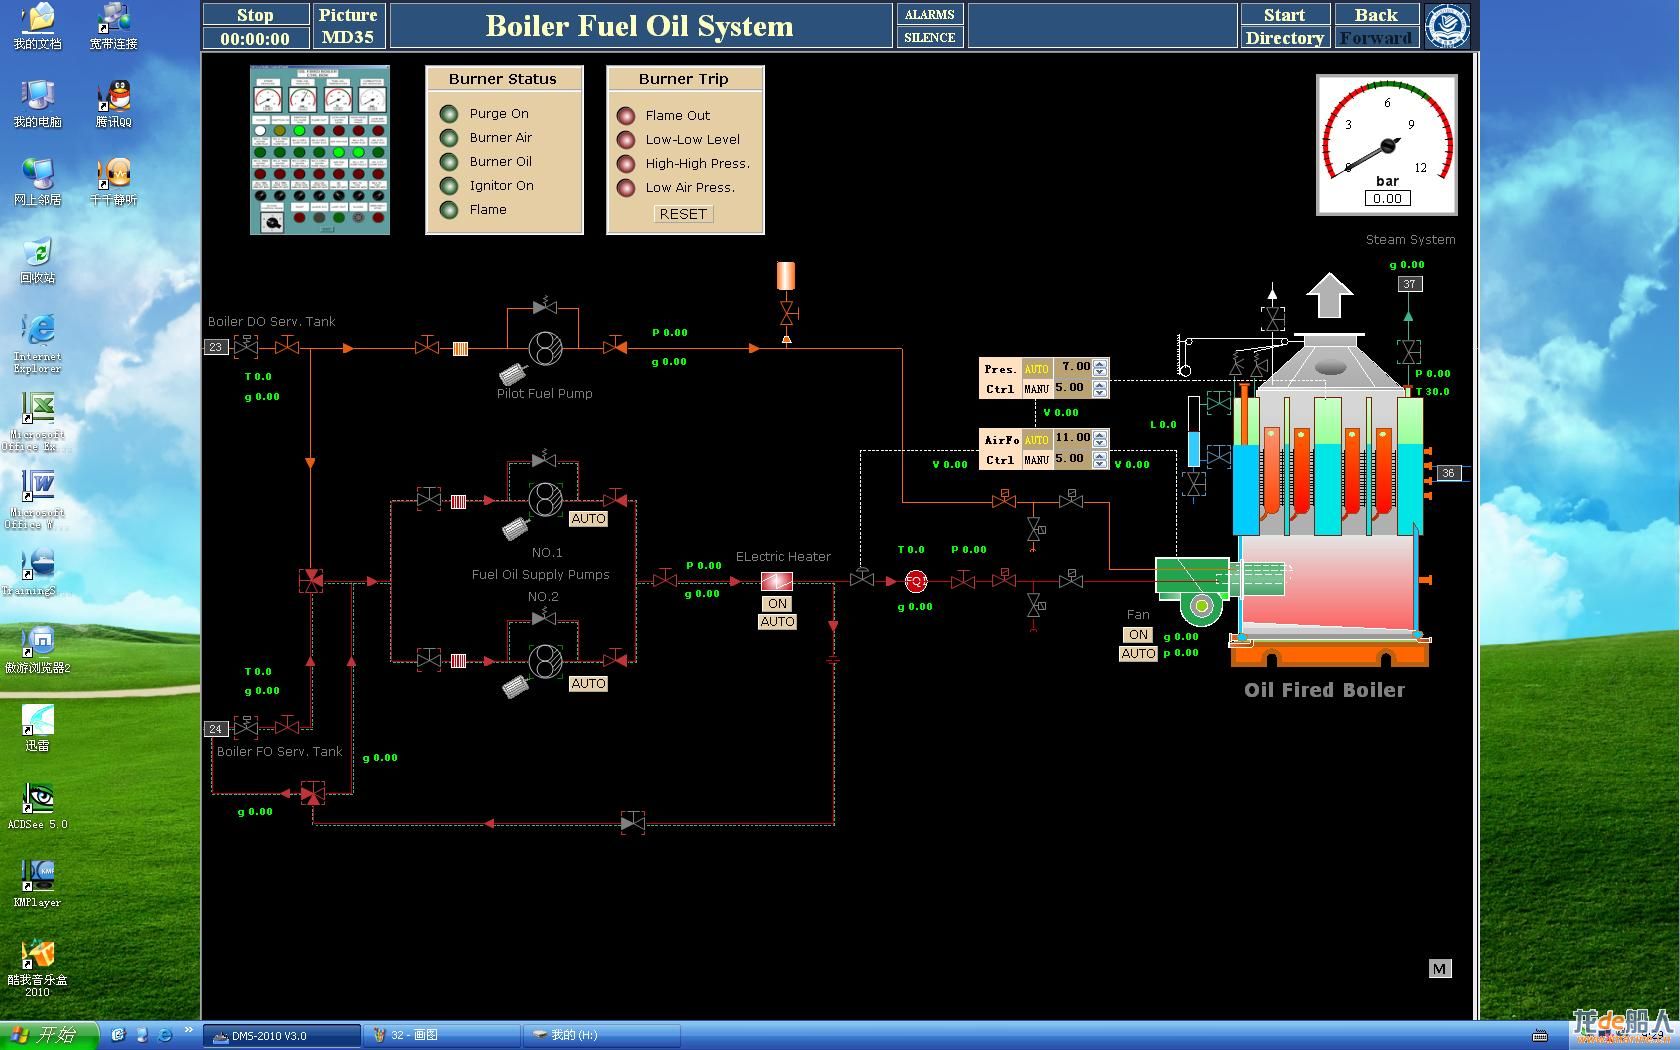Switch to DMS-2010 V3.0 taskbar window

[282, 1035]
